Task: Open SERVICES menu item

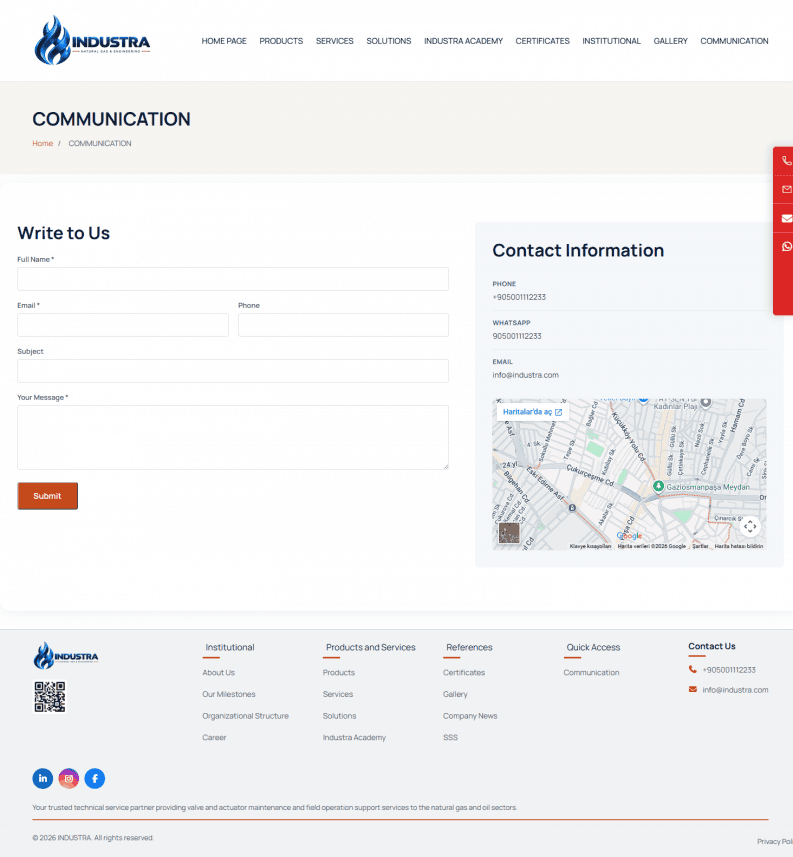Action: pos(334,41)
